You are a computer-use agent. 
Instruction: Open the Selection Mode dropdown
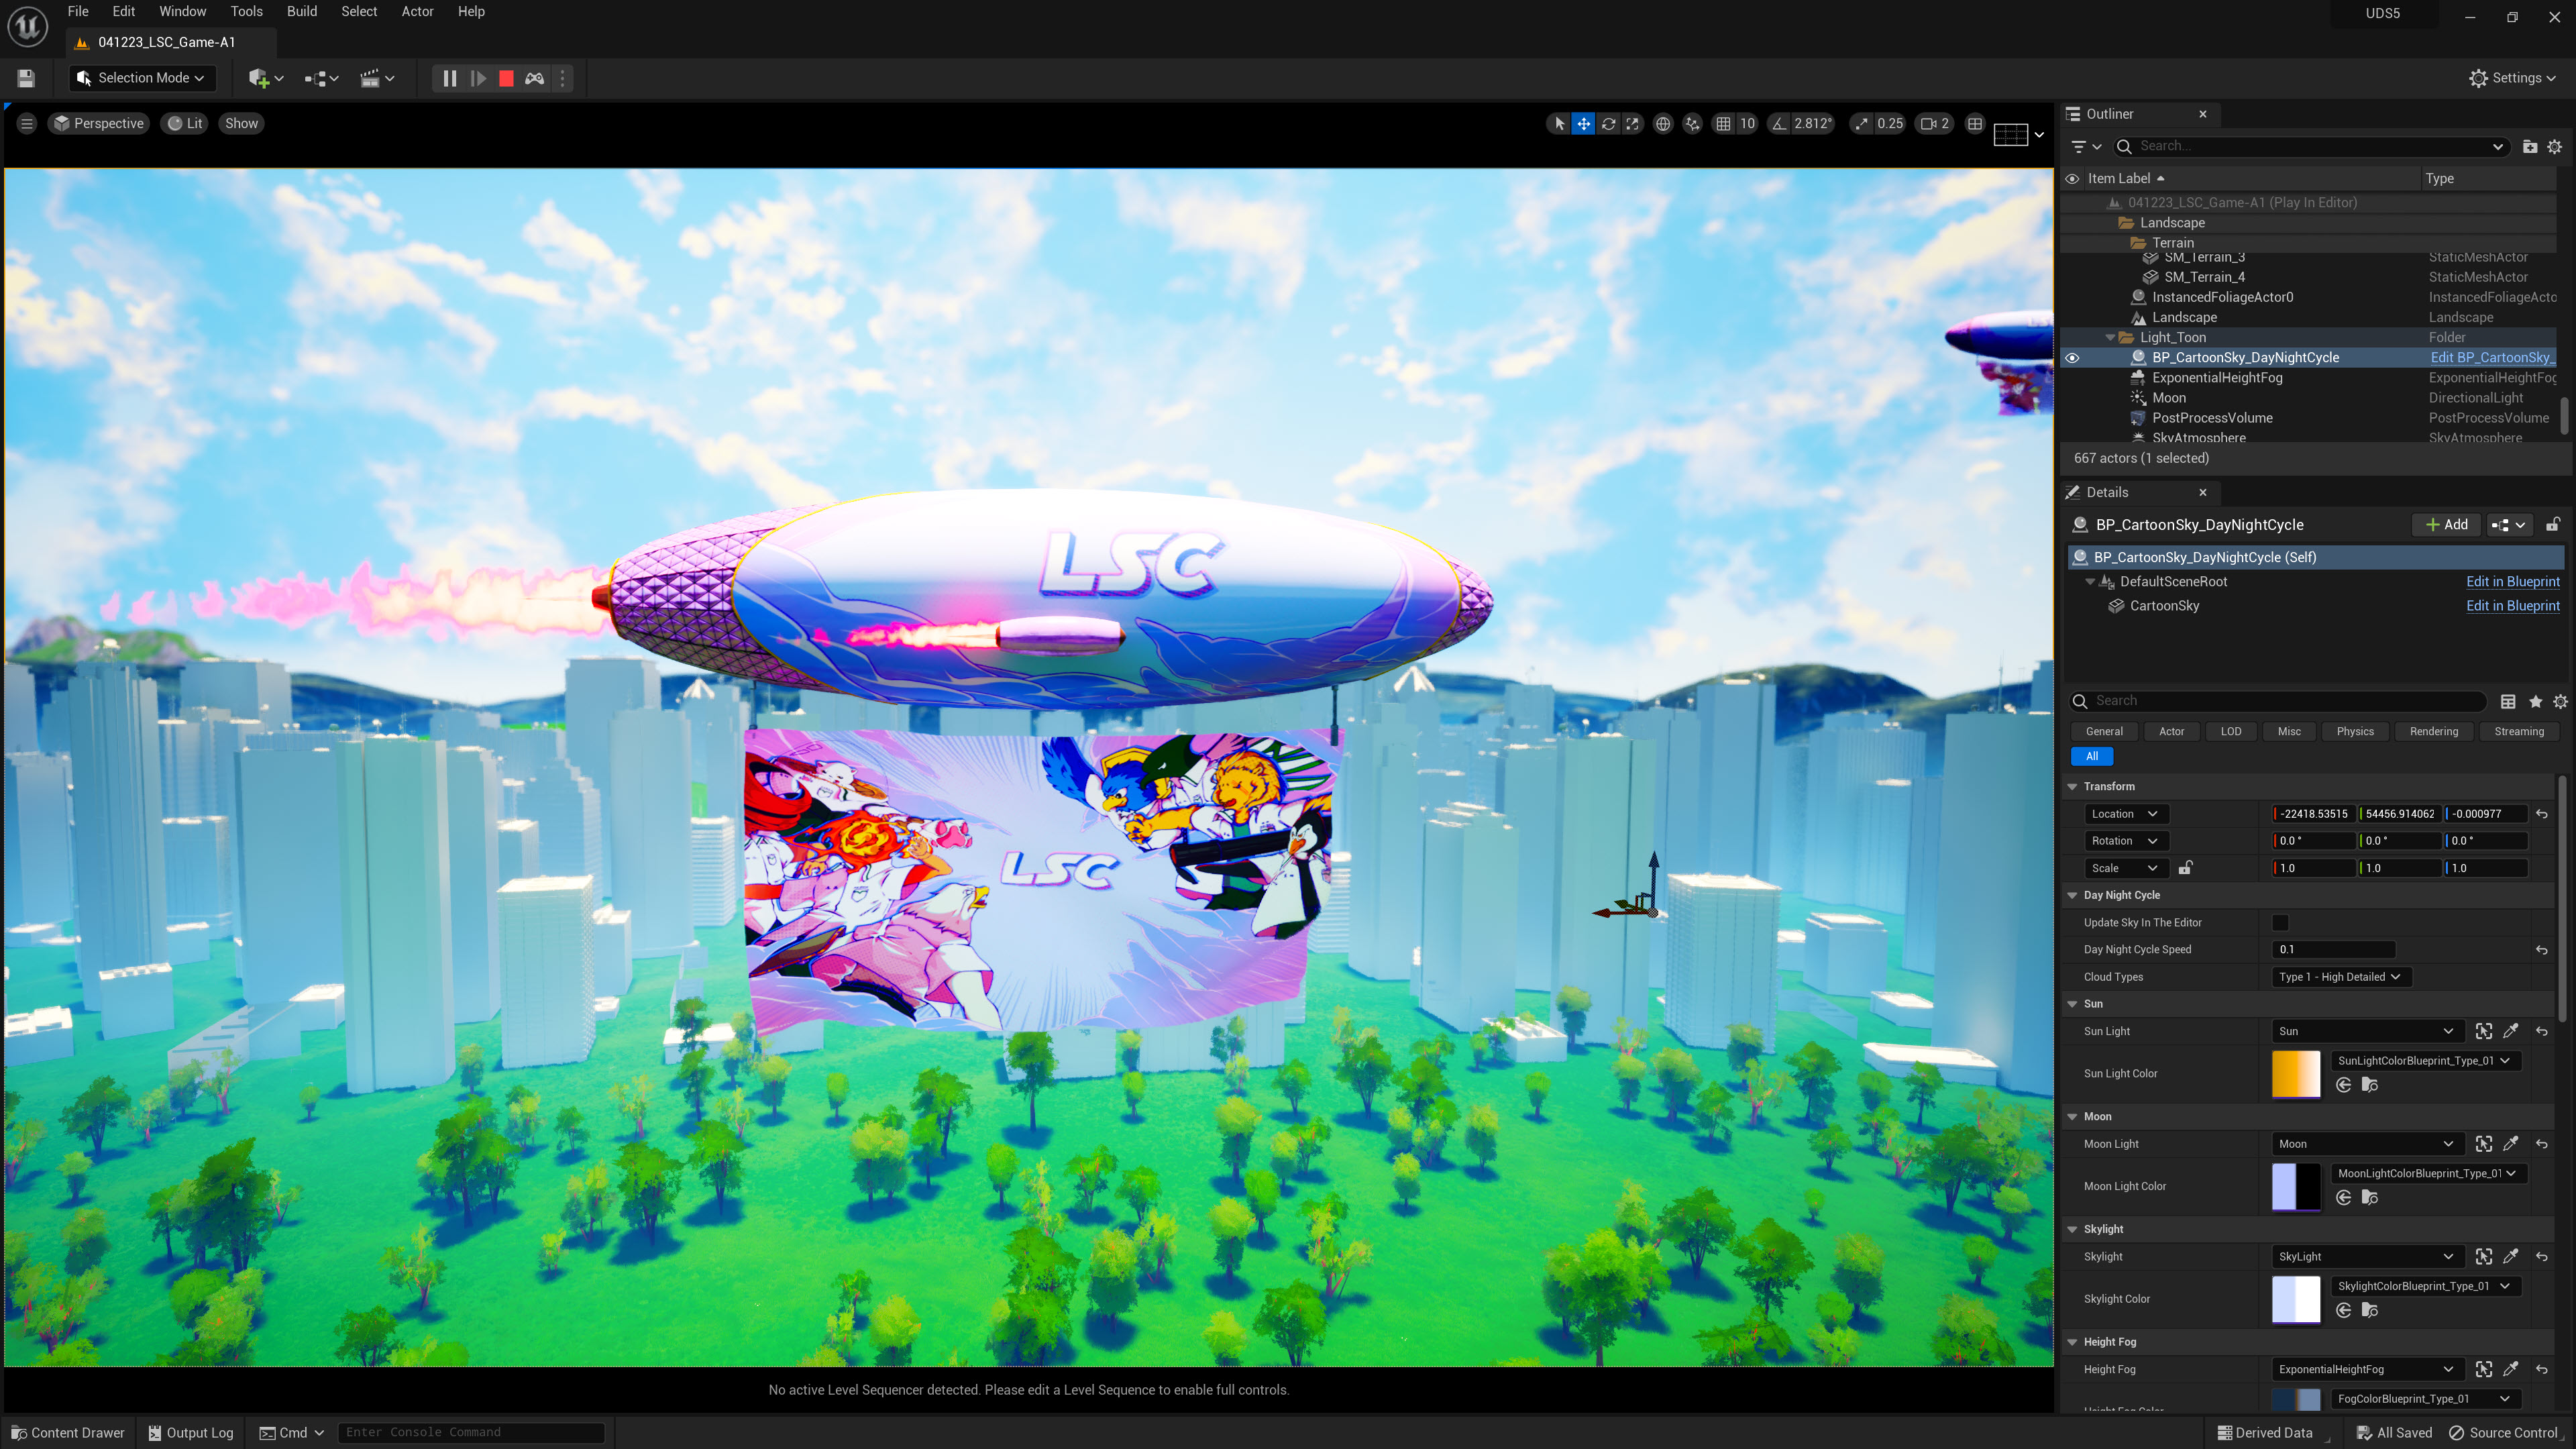pyautogui.click(x=143, y=78)
